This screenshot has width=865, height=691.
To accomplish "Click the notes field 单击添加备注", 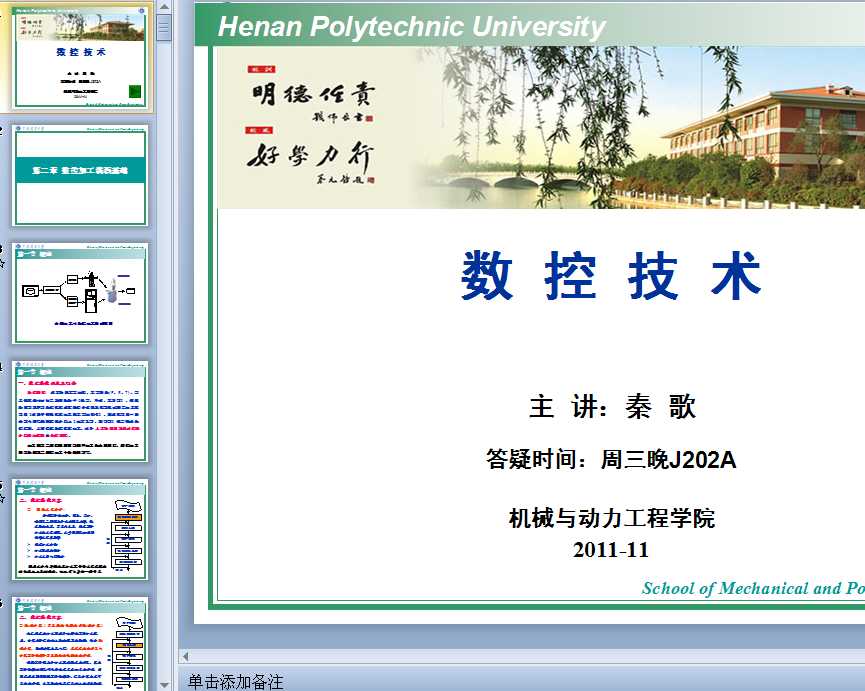I will pyautogui.click(x=236, y=682).
